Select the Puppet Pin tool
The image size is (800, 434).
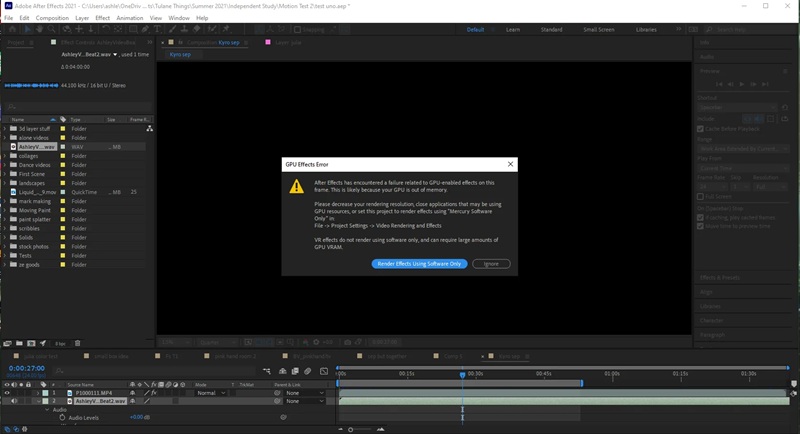[226, 29]
